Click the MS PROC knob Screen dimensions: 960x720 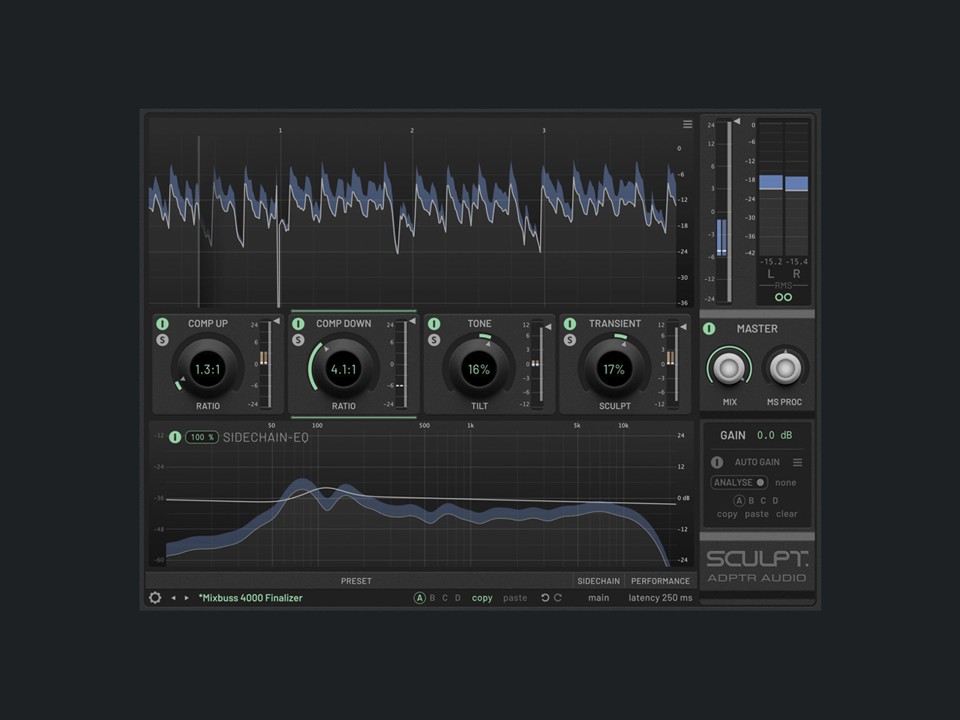point(785,368)
